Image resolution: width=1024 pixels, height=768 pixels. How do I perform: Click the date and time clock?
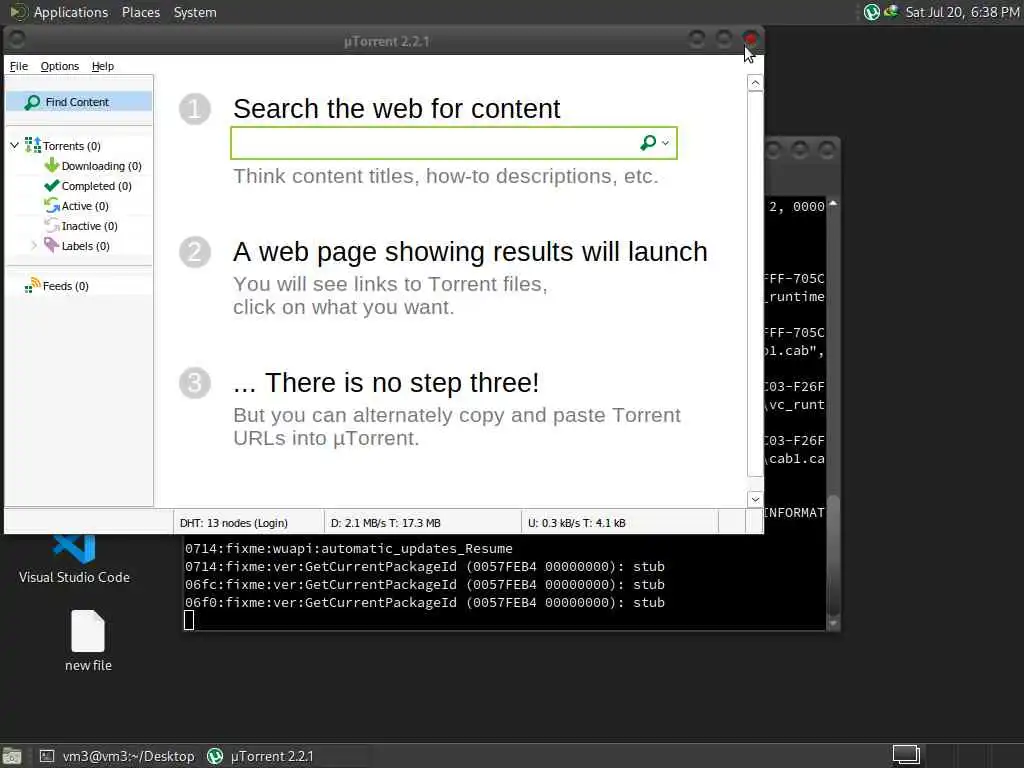[962, 12]
